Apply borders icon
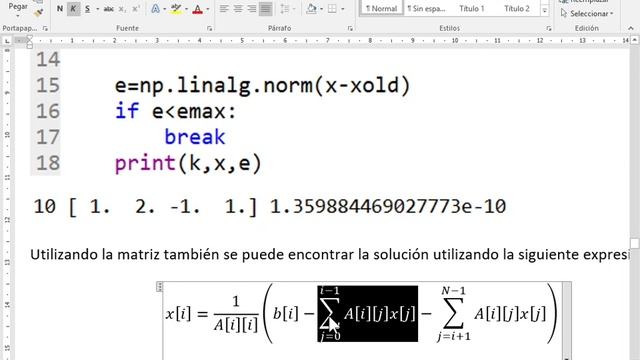This screenshot has height=360, width=640. pyautogui.click(x=332, y=9)
